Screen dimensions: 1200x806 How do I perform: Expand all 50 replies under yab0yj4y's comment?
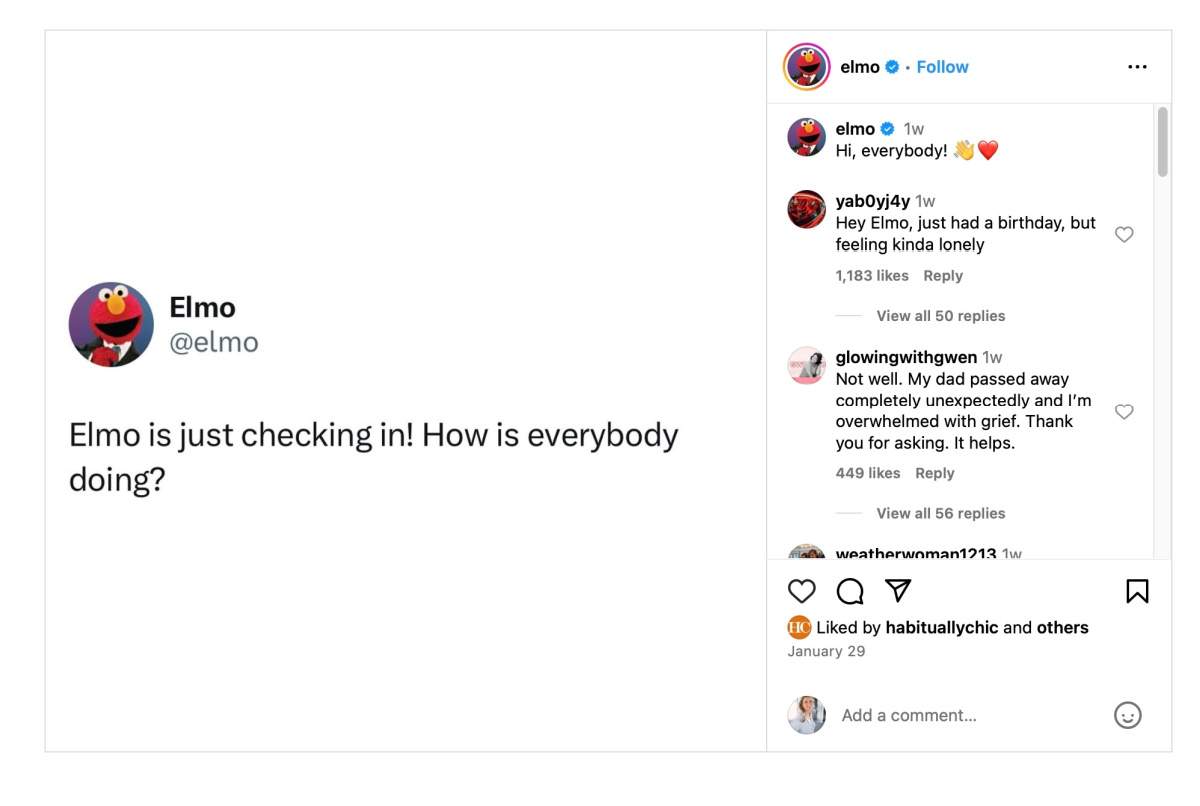click(x=941, y=315)
